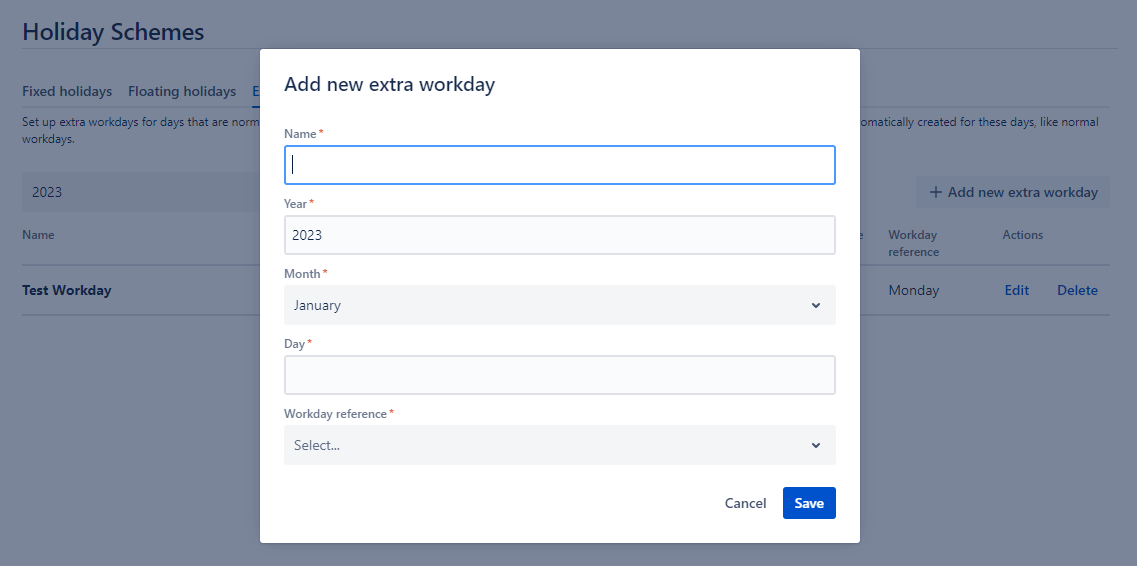Click the Holiday Schemes page heading
Viewport: 1137px width, 566px height.
click(113, 32)
